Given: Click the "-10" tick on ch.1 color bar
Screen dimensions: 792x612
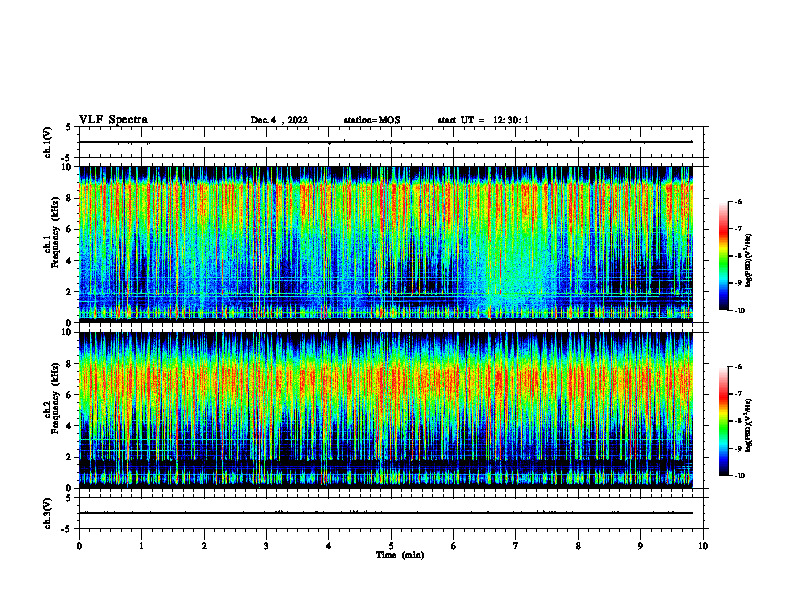Looking at the screenshot, I should (739, 311).
